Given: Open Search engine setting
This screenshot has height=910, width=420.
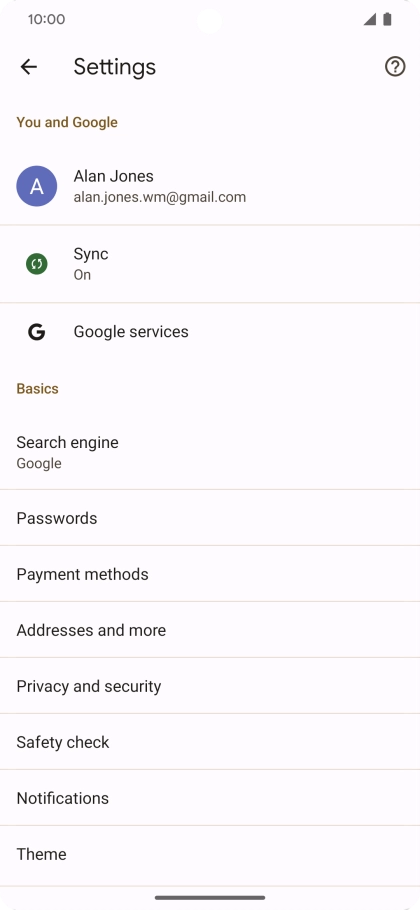Looking at the screenshot, I should (210, 452).
